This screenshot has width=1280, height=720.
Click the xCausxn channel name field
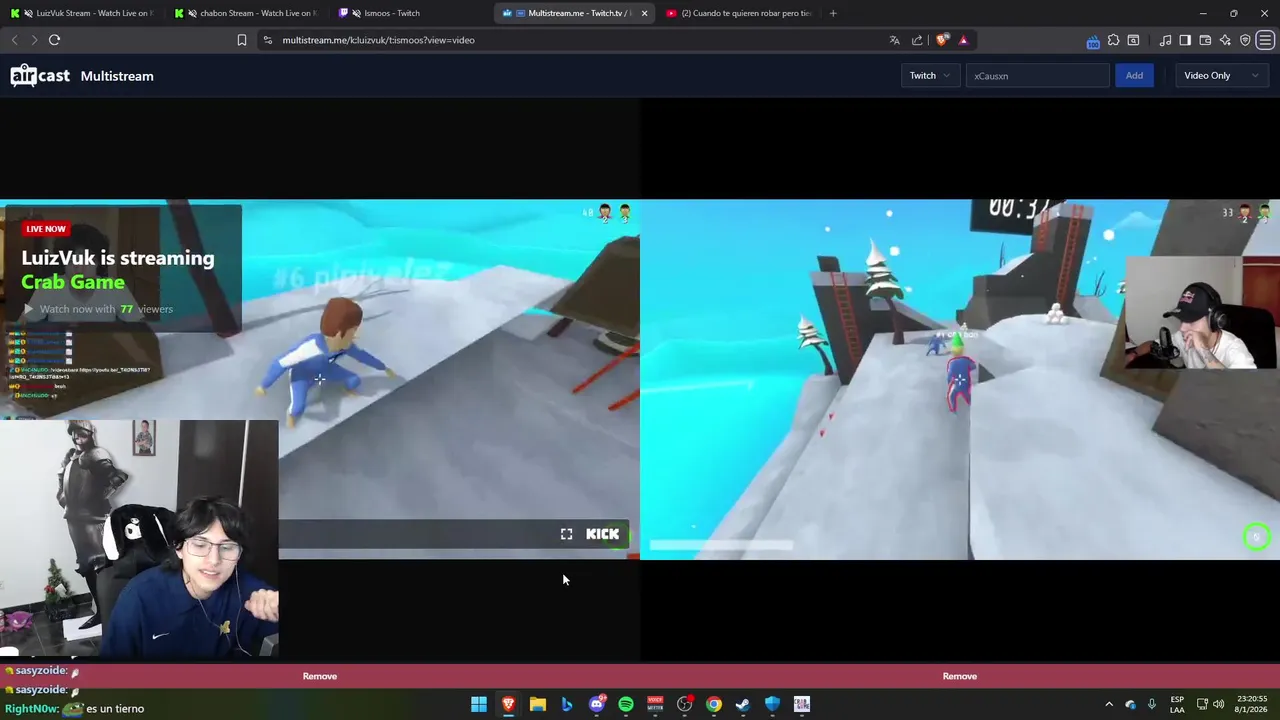[x=1037, y=76]
